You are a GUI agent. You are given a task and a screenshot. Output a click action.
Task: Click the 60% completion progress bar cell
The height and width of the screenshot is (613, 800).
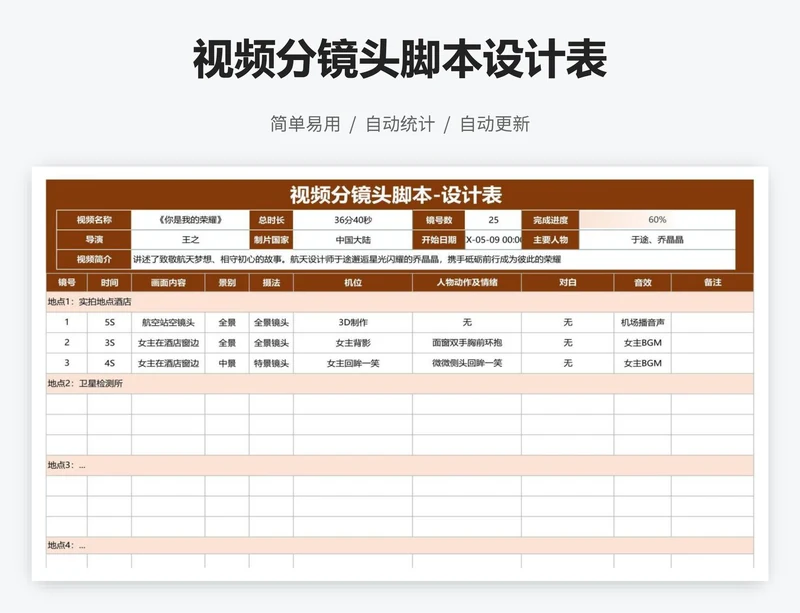(x=657, y=220)
